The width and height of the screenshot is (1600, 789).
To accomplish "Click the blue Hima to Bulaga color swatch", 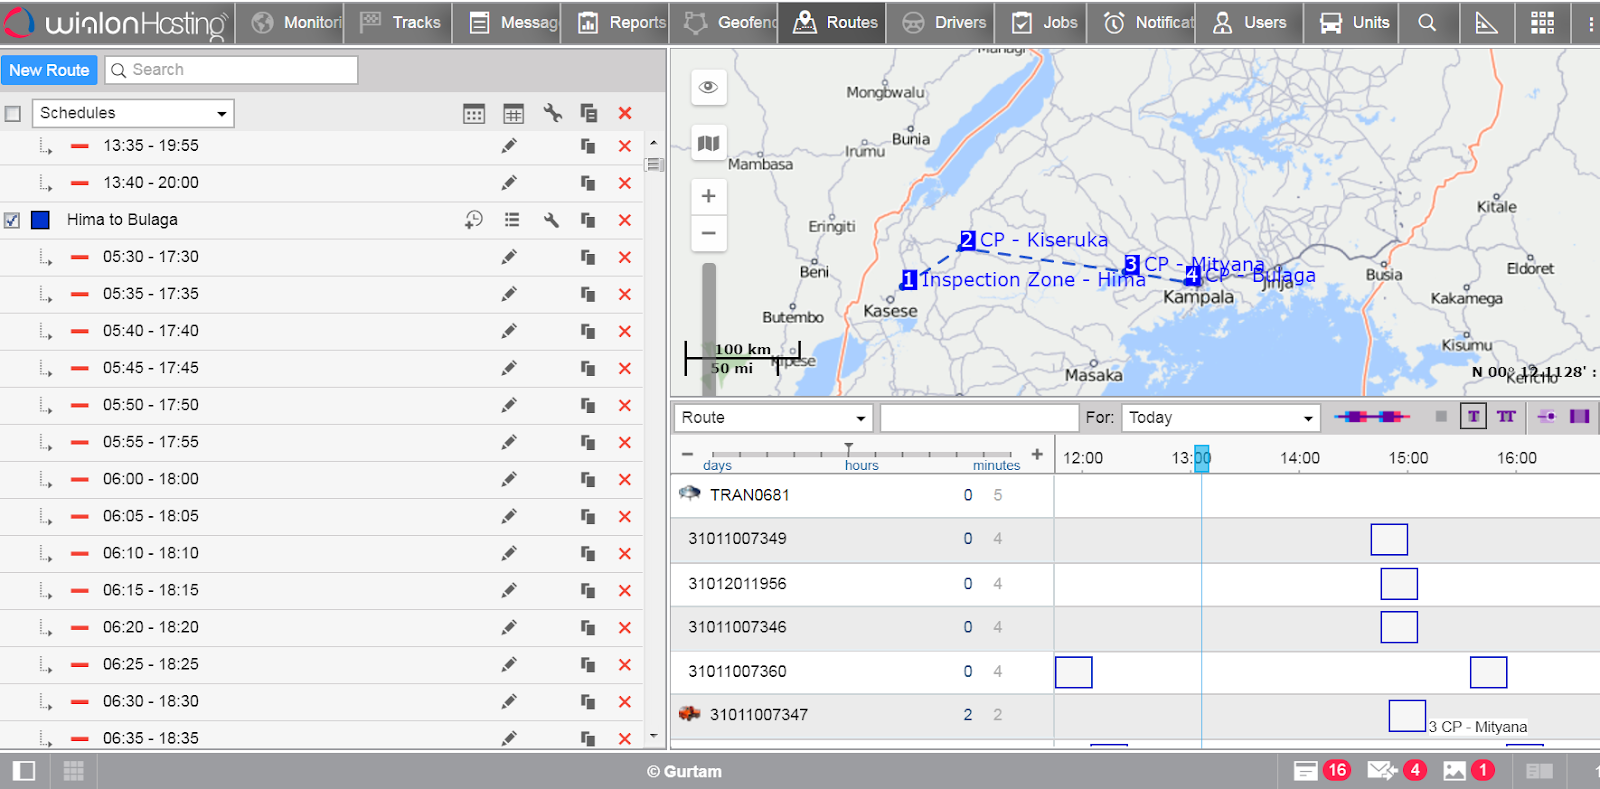I will coord(40,220).
